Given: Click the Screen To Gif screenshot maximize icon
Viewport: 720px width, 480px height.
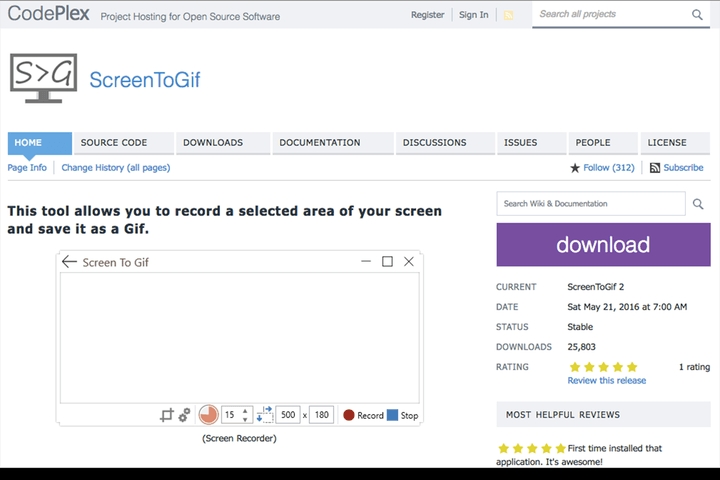Looking at the screenshot, I should coord(387,261).
